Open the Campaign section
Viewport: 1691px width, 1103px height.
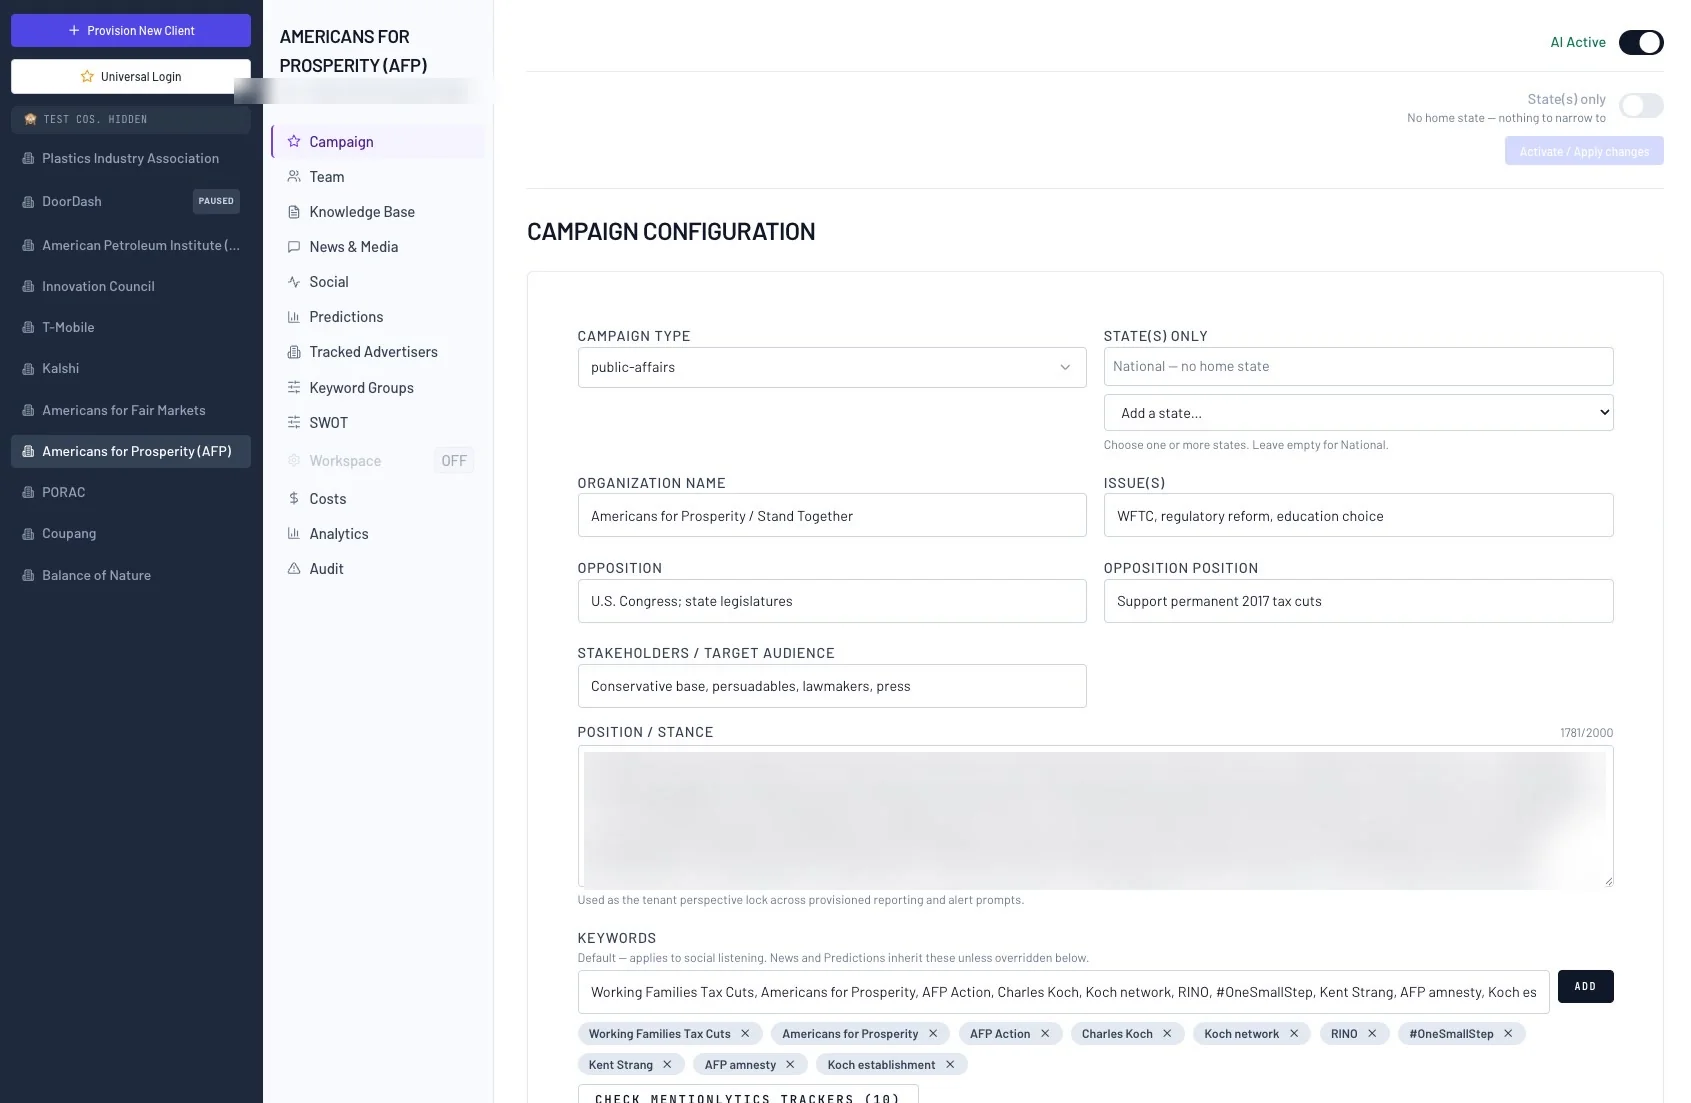[378, 142]
